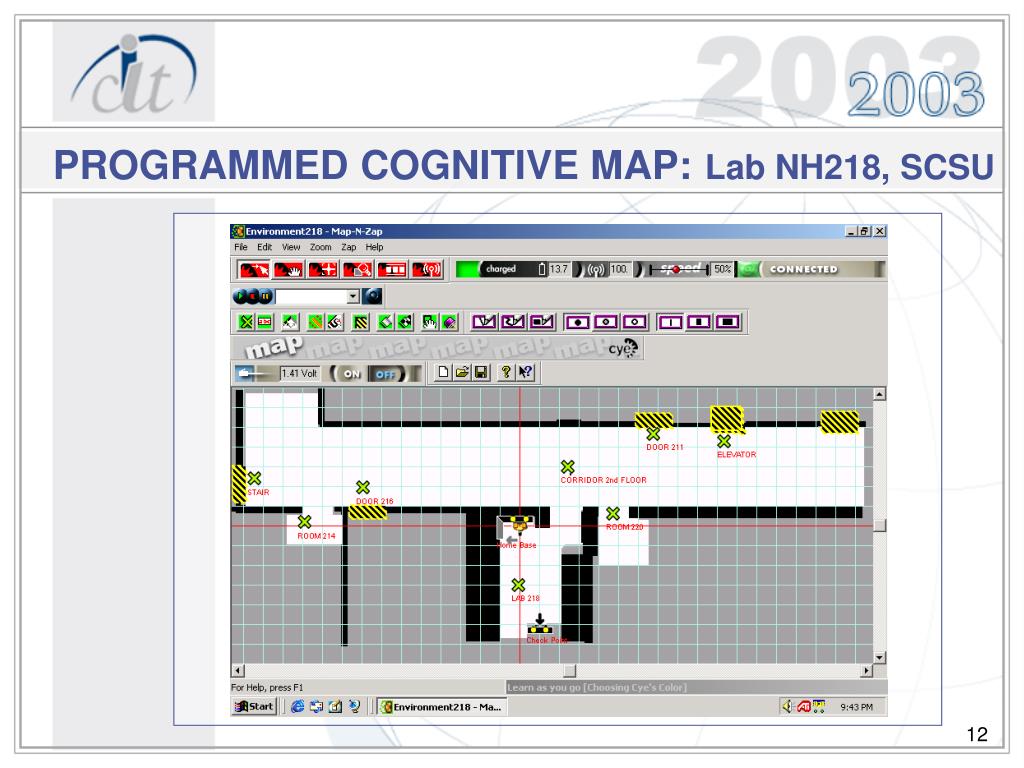Click the red segmented-bar toolbar icon
The image size is (1024, 768).
pos(392,269)
